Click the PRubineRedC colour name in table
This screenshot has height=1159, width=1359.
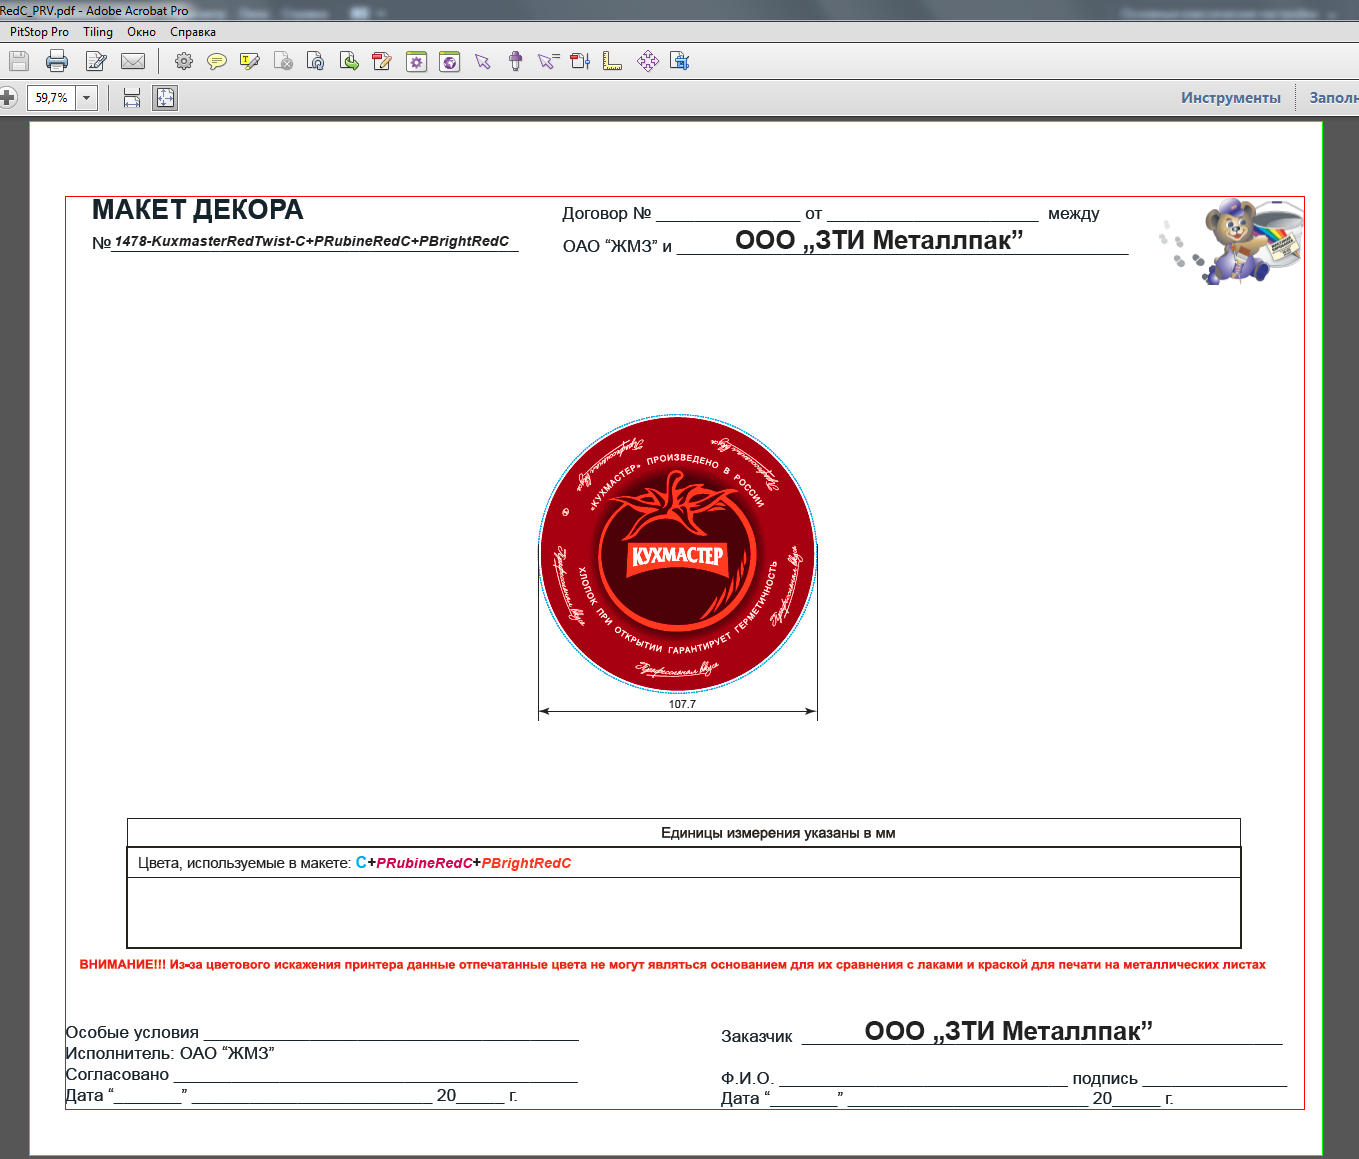click(424, 863)
